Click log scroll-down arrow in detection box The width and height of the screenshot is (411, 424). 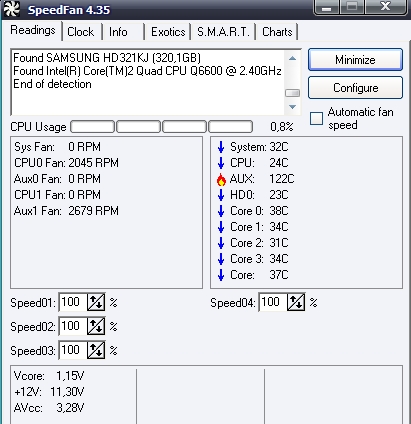(x=292, y=107)
